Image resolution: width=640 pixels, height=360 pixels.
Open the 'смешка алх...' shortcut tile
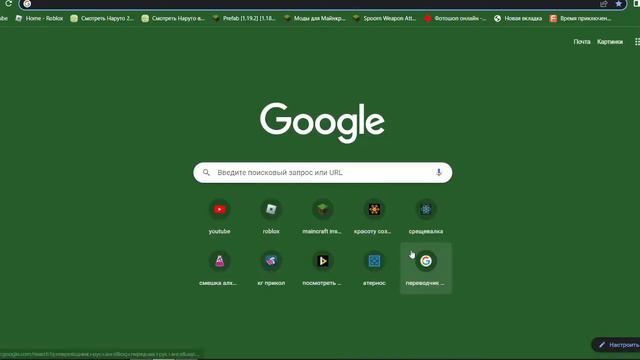click(220, 268)
